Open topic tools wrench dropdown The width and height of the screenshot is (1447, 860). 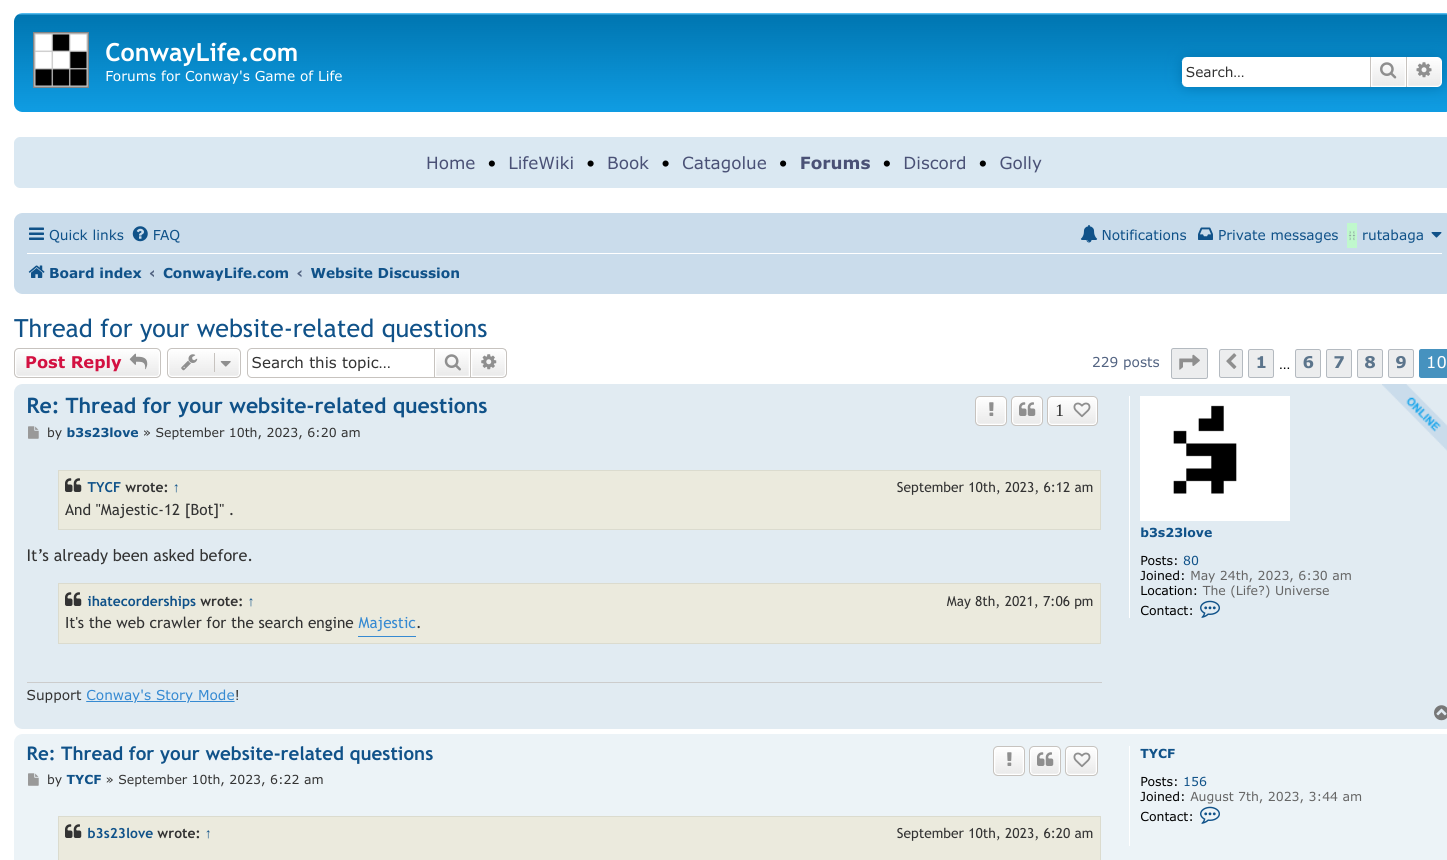click(x=203, y=363)
